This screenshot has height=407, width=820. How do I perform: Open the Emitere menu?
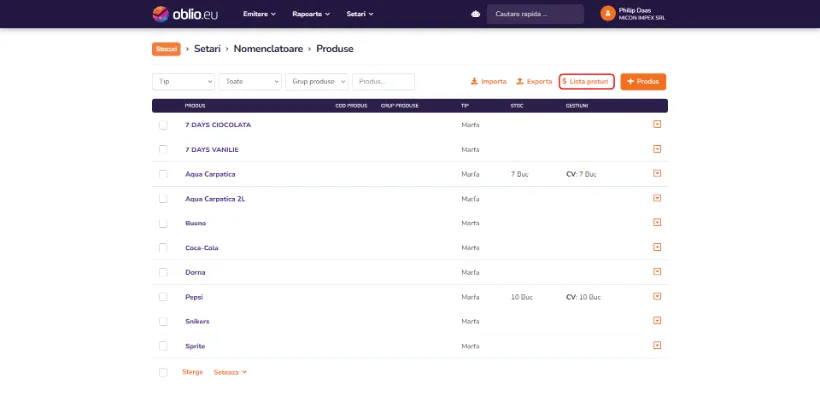259,14
